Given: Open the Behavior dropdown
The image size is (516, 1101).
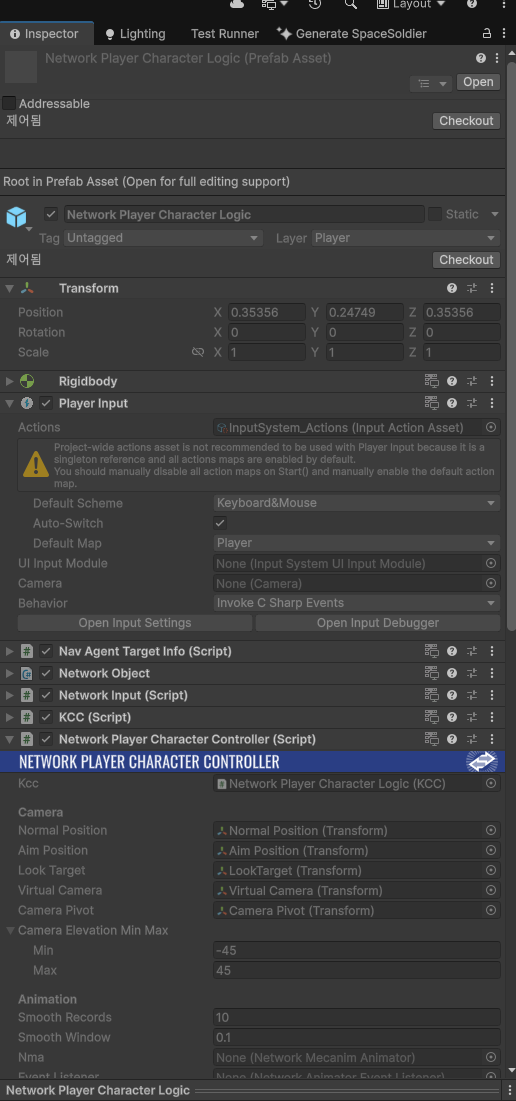Looking at the screenshot, I should point(357,602).
